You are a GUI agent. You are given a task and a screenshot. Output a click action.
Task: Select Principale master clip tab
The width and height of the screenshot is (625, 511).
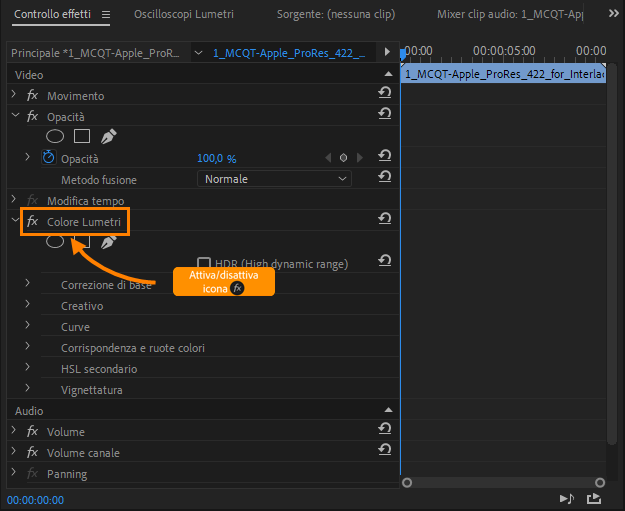(95, 53)
